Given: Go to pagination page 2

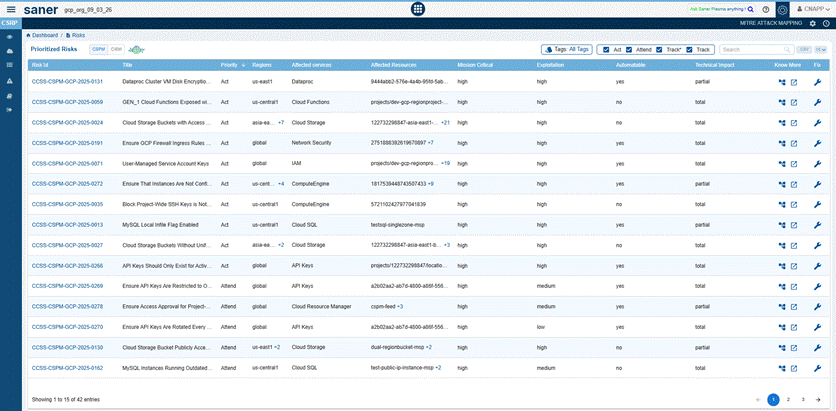Looking at the screenshot, I should point(788,399).
